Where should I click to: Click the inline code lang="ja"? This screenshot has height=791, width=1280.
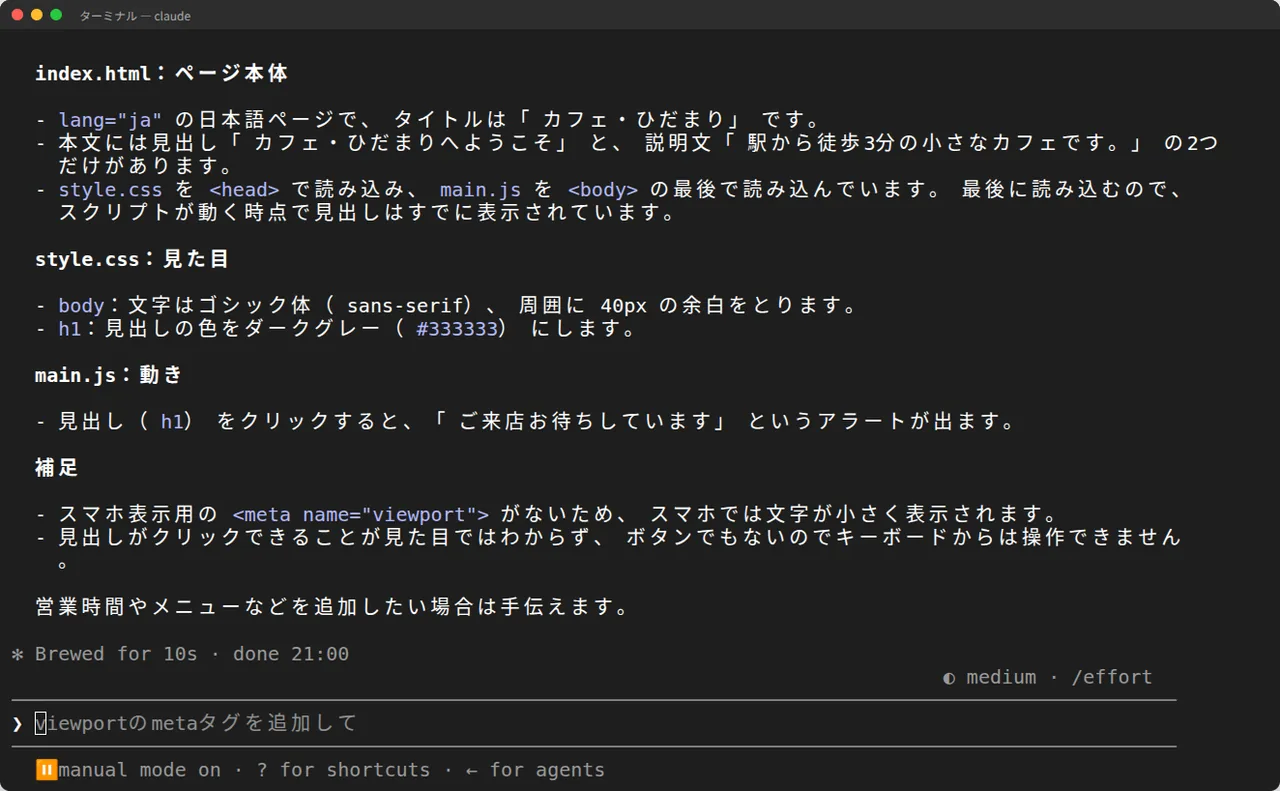pos(110,121)
